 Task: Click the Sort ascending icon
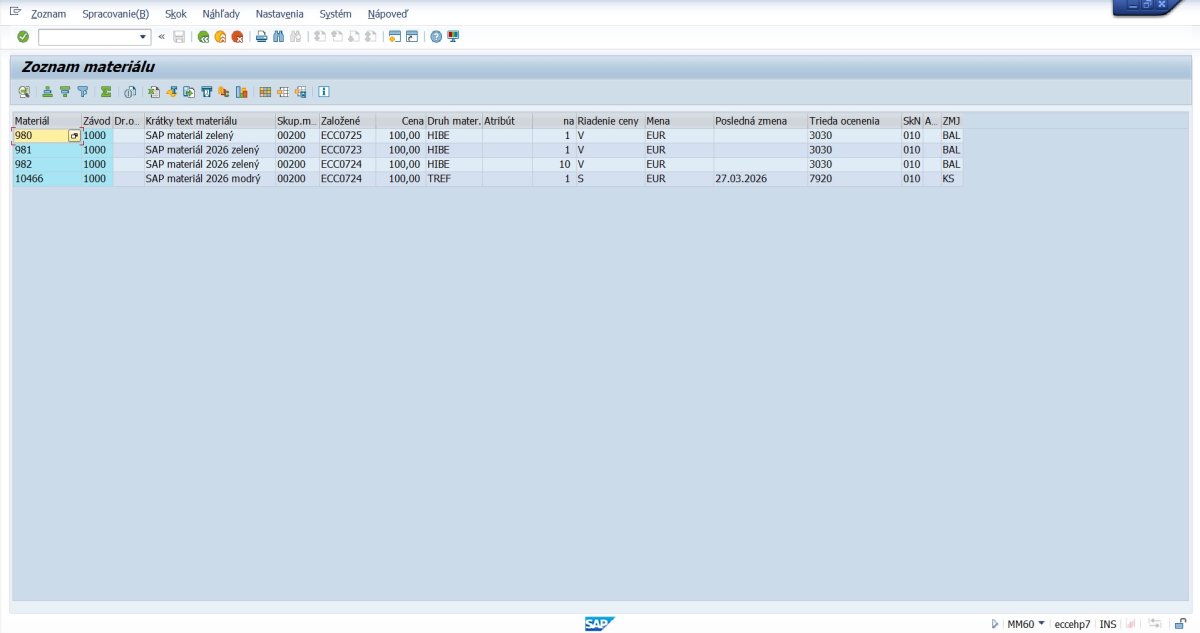coord(47,92)
